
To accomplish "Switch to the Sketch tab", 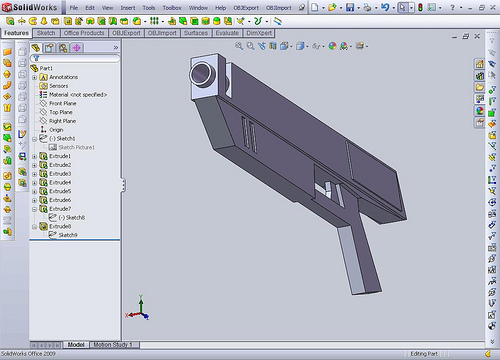I will click(46, 33).
